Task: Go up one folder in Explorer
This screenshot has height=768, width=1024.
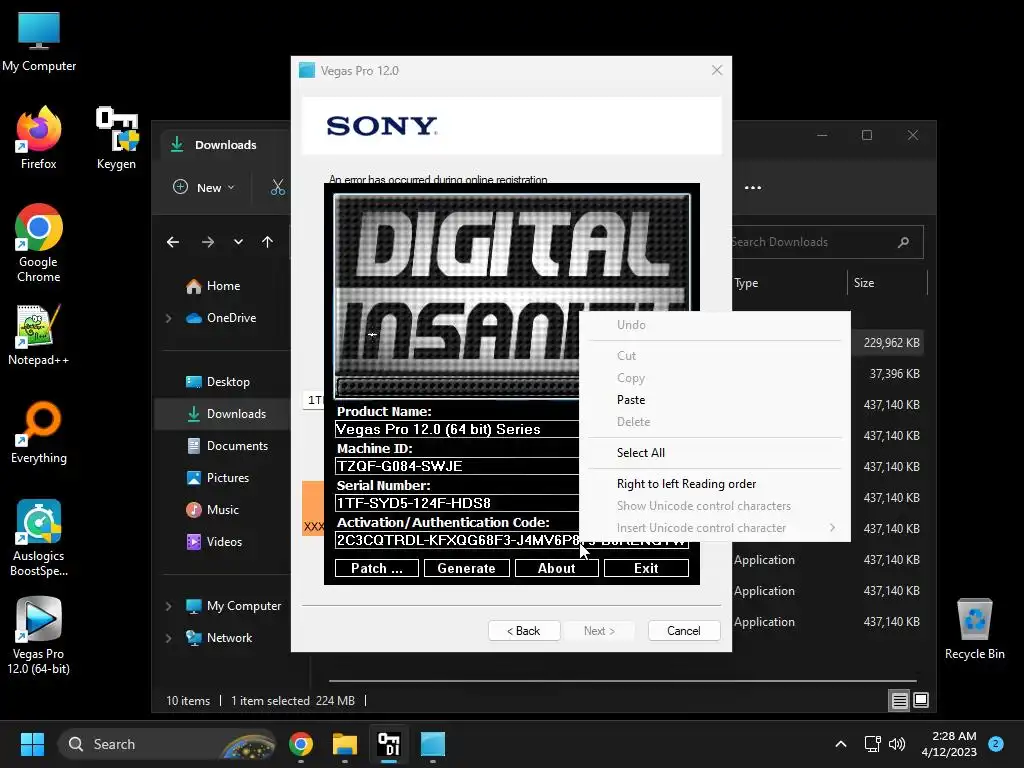Action: 267,242
